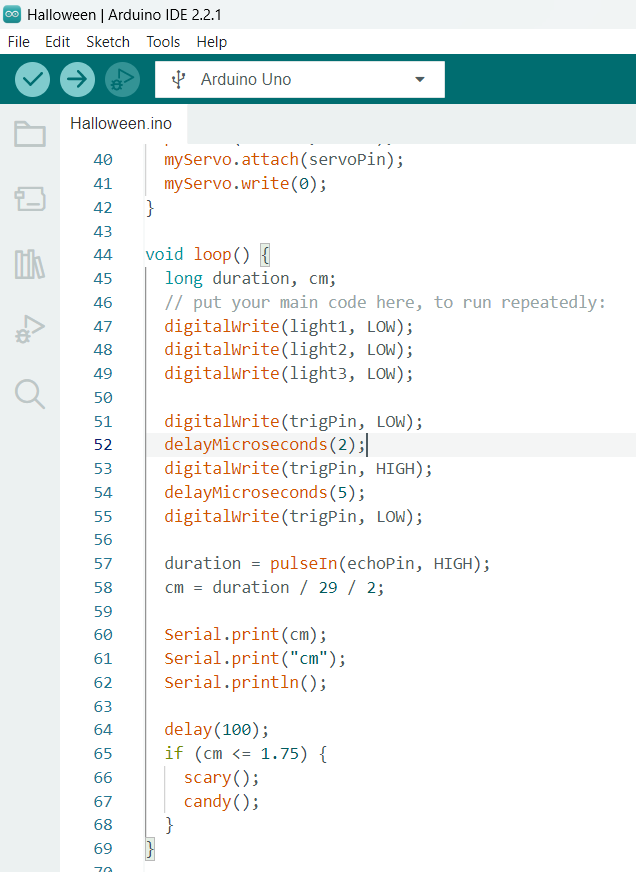
Task: Click 'Serial.println();' line
Action: click(x=245, y=682)
